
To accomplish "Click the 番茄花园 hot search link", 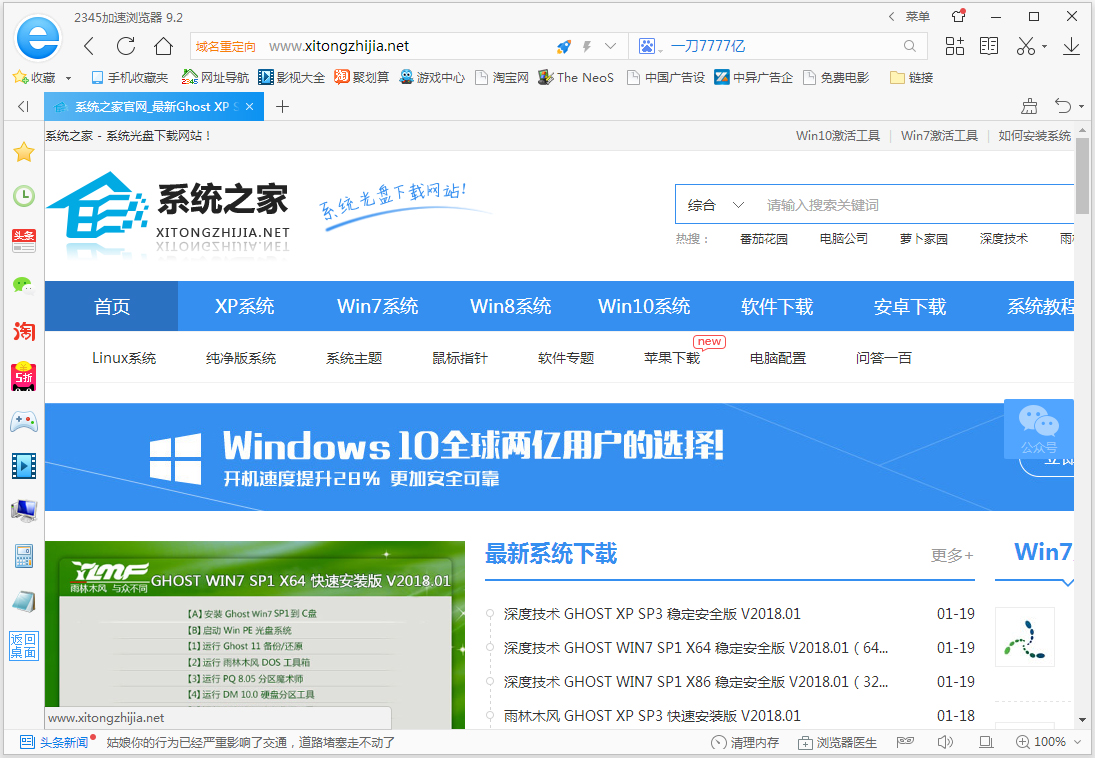I will click(763, 239).
